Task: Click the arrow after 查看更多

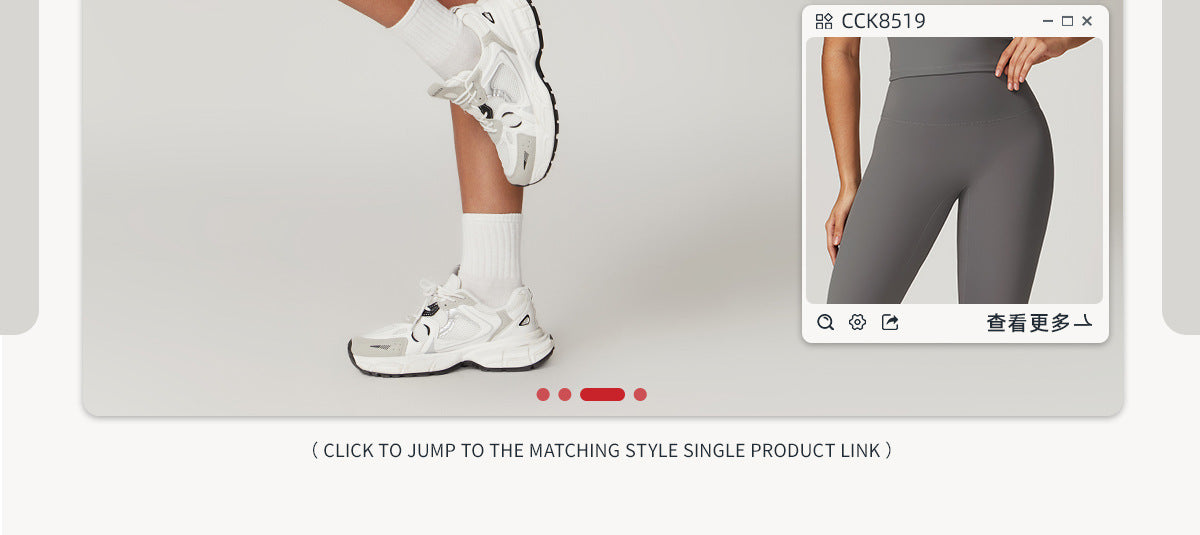Action: point(1083,323)
